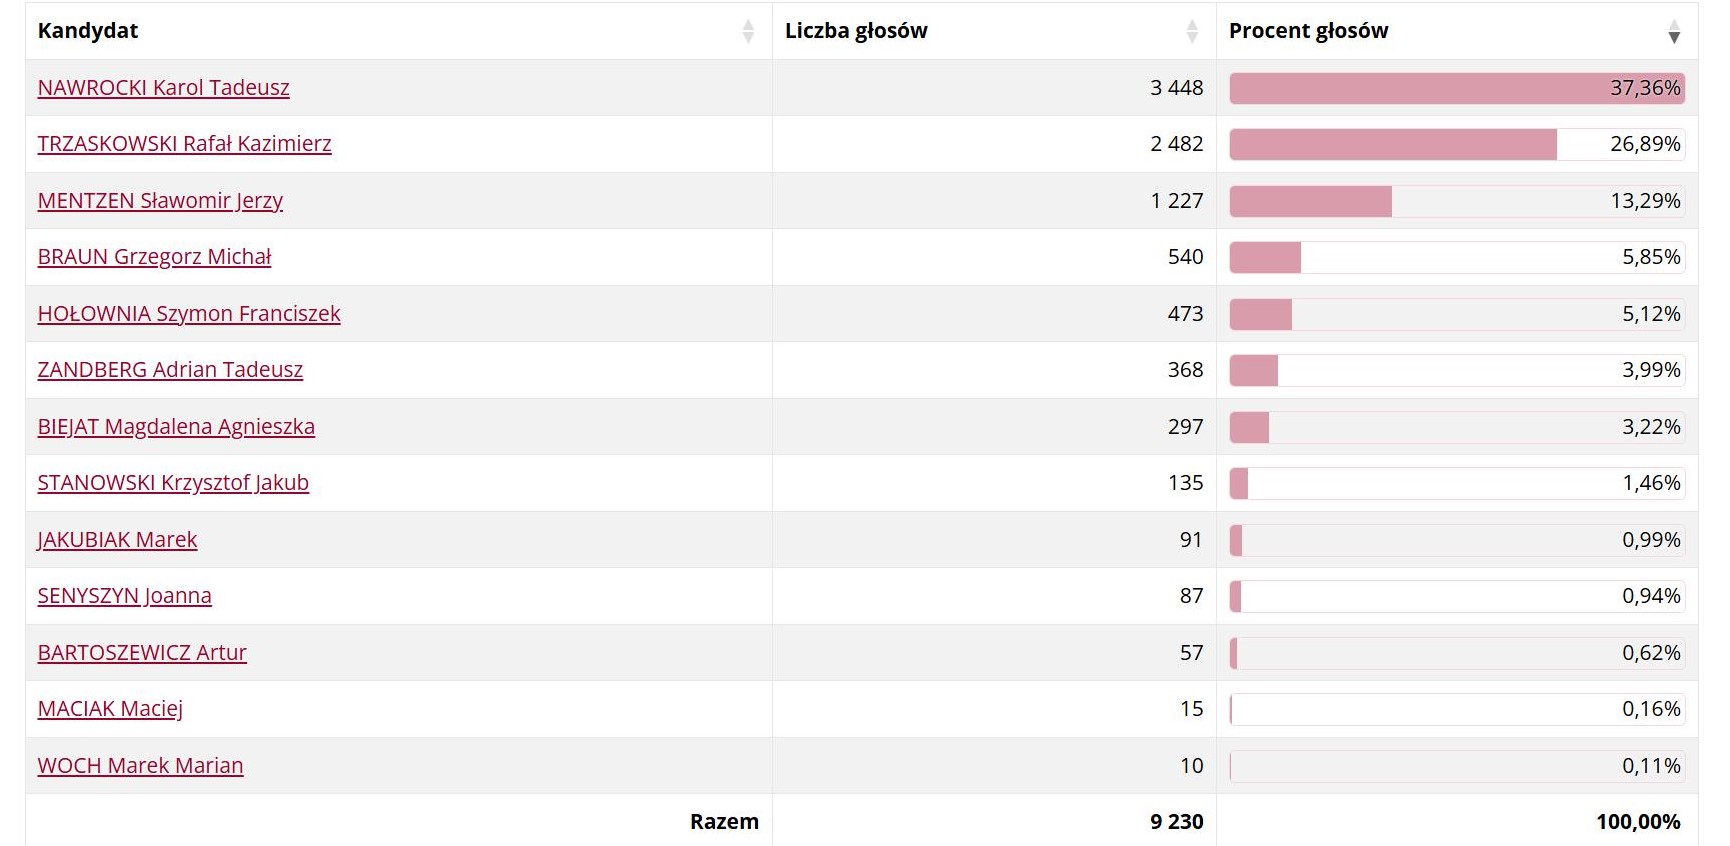Viewport: 1730px width, 846px height.
Task: Sort by Liczba głosów arrows icon
Action: (x=1192, y=31)
